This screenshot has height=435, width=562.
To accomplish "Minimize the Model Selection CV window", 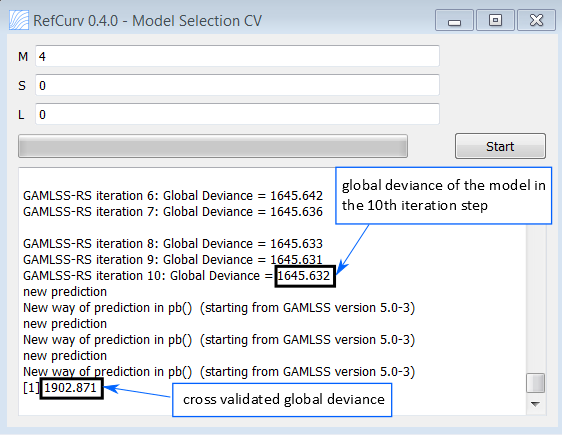I will (x=454, y=20).
